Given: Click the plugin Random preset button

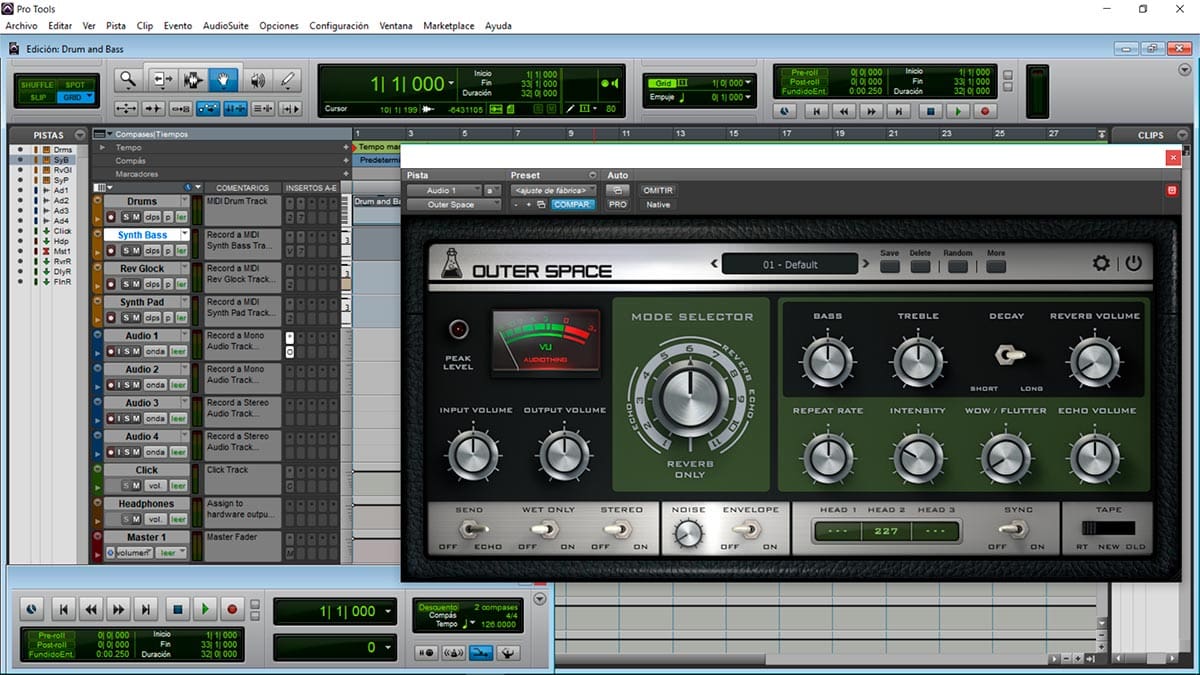Looking at the screenshot, I should (x=957, y=265).
